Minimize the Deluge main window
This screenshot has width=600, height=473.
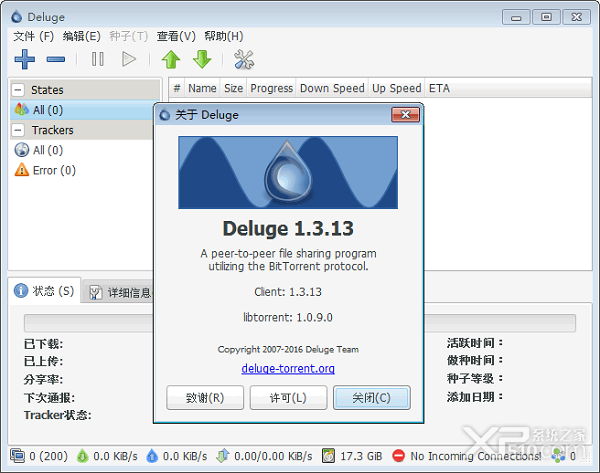point(516,17)
